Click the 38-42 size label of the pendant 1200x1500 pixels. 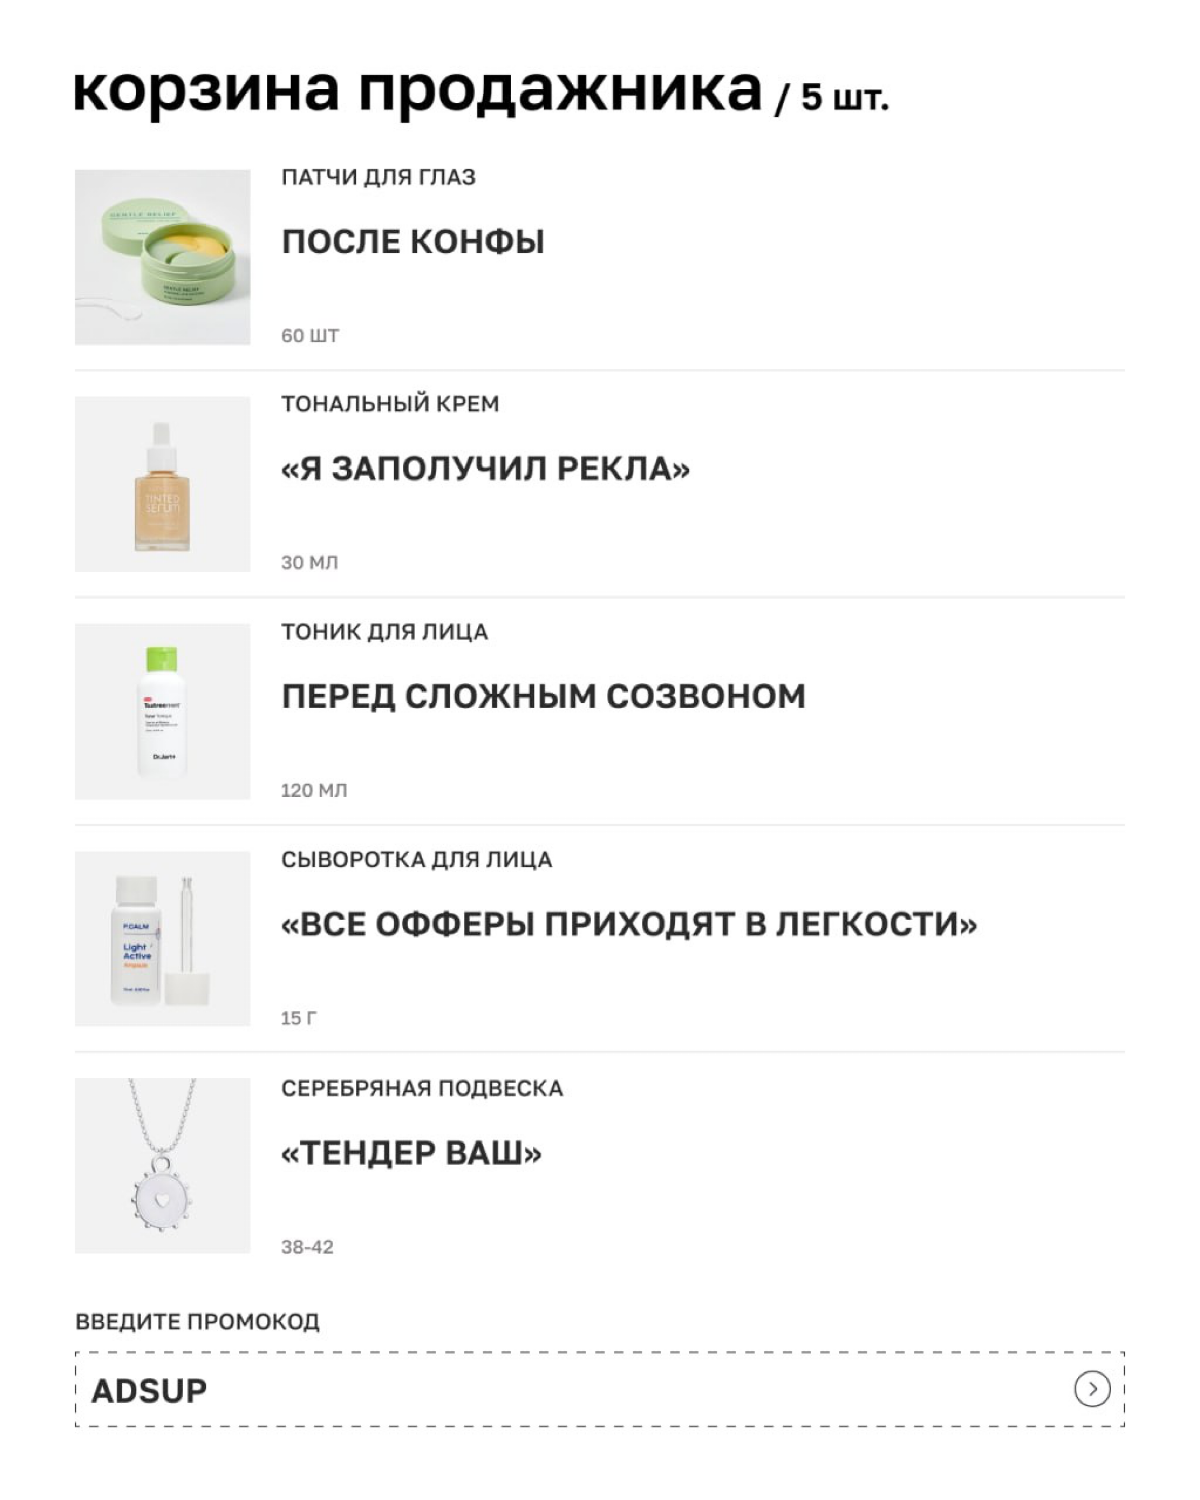pyautogui.click(x=309, y=1246)
